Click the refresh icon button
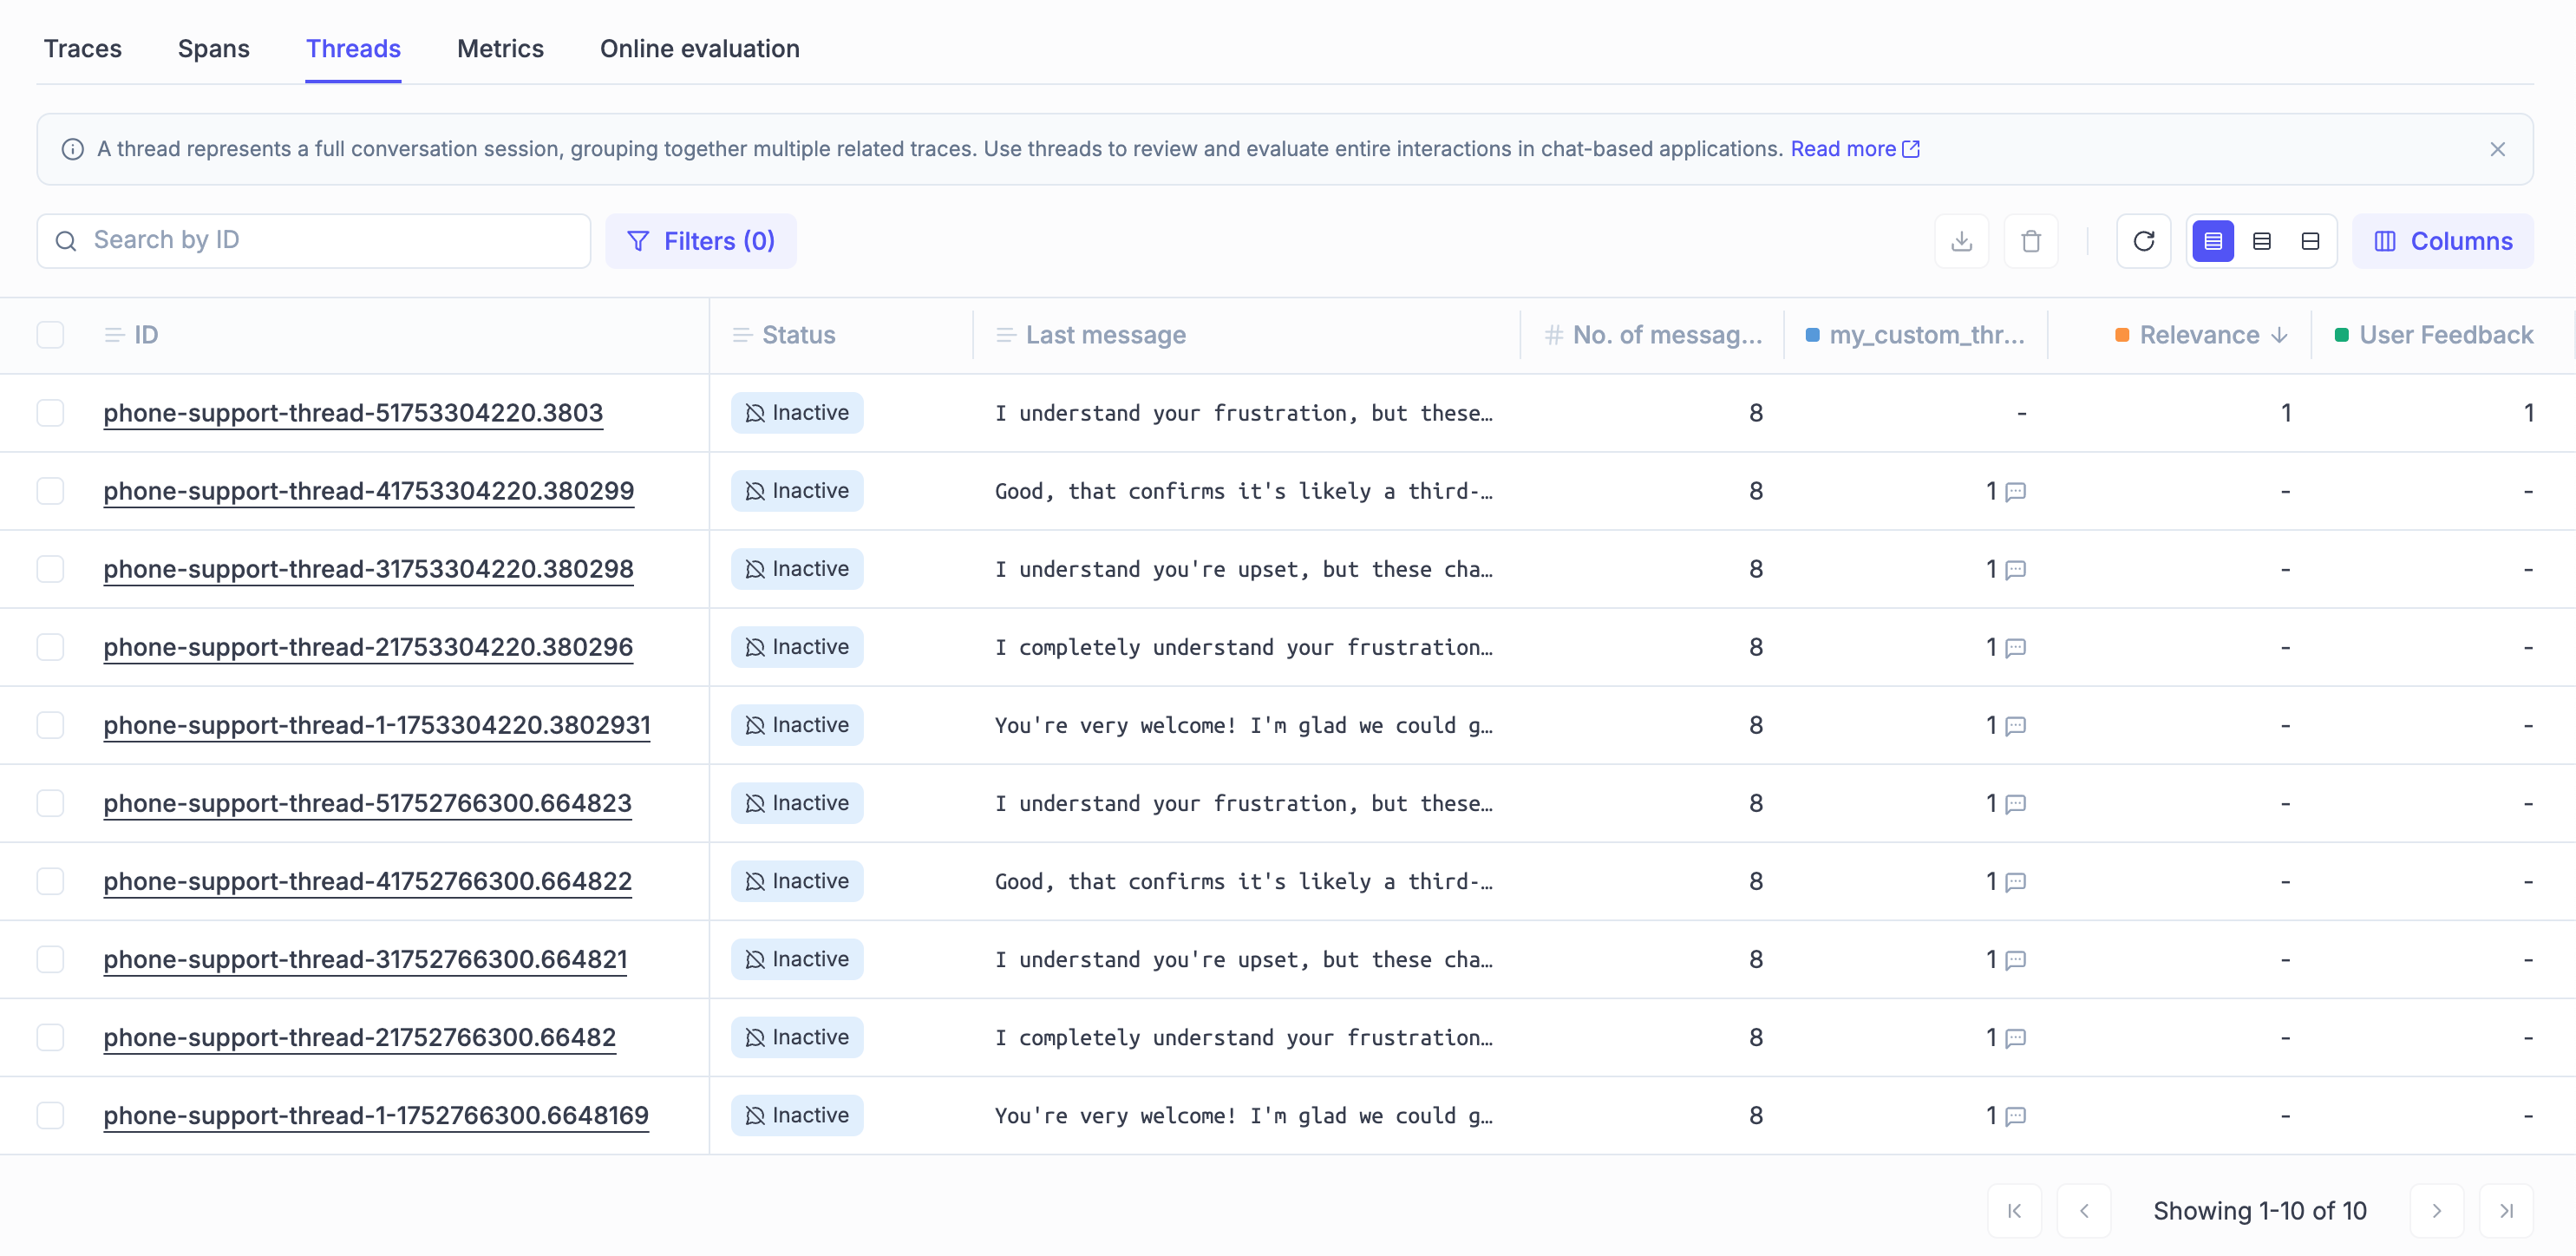The image size is (2576, 1256). click(2143, 241)
